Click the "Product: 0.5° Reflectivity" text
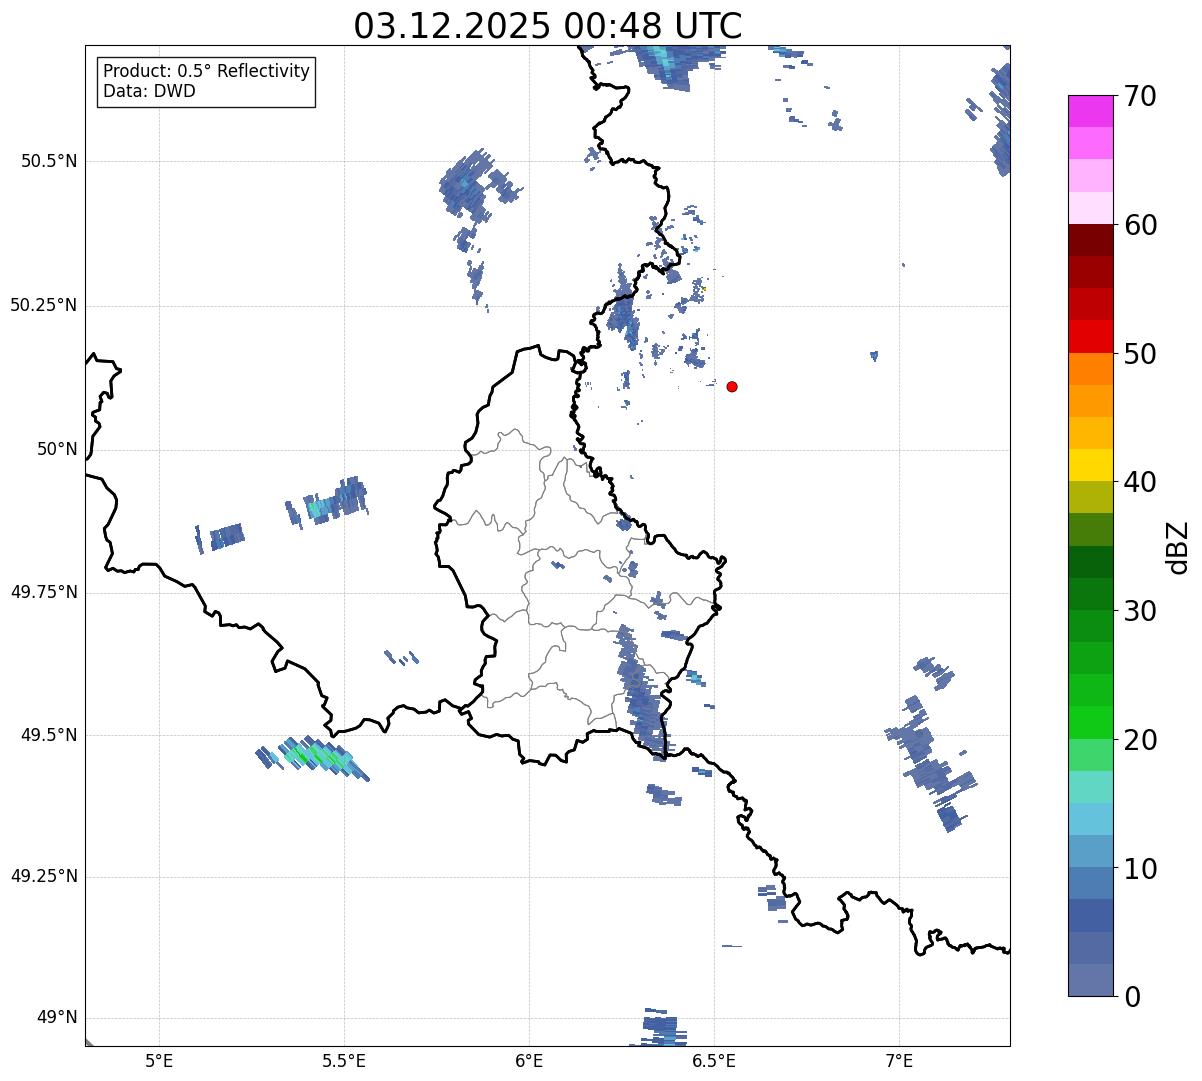The image size is (1202, 1081). (x=207, y=72)
